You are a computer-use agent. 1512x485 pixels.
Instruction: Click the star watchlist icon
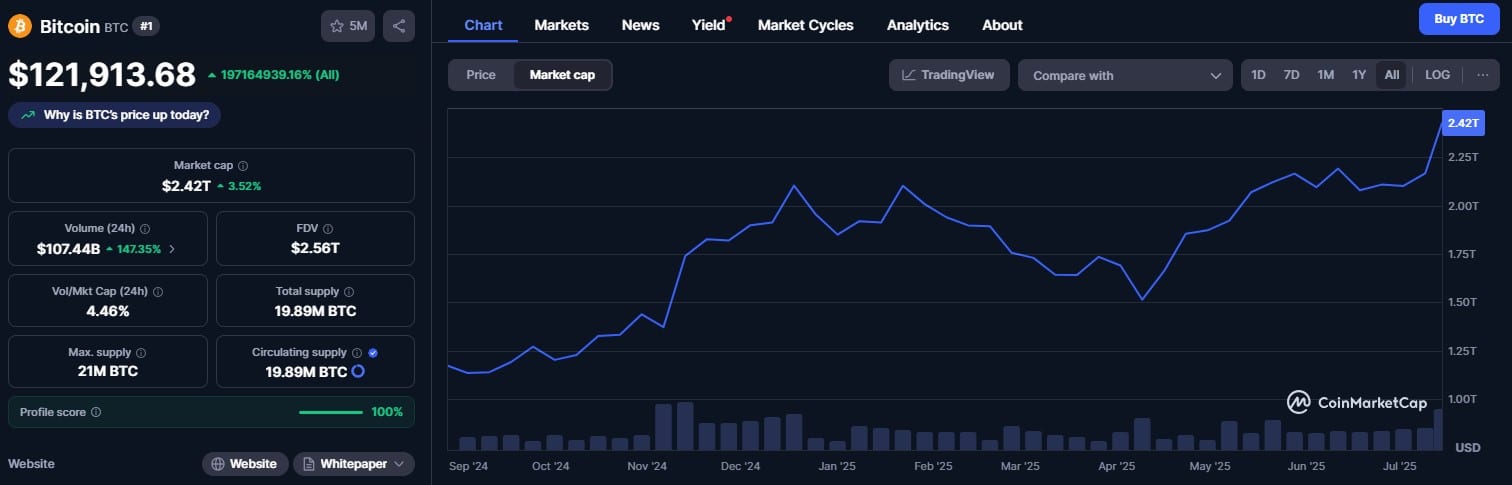click(338, 26)
